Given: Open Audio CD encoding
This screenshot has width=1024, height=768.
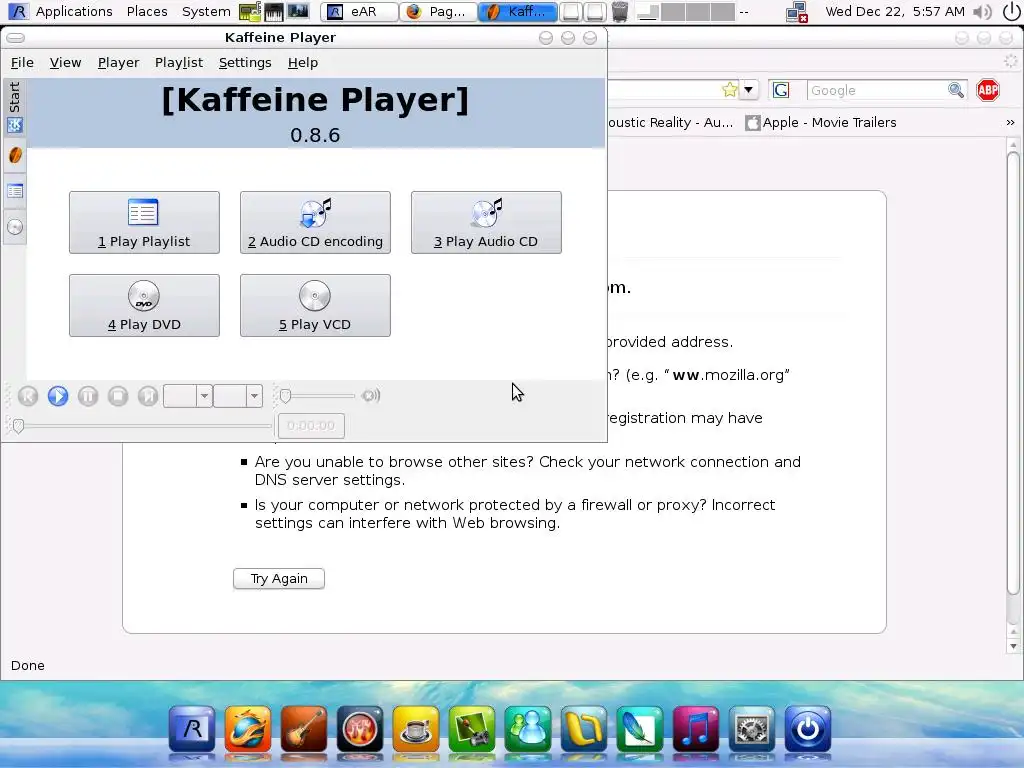Looking at the screenshot, I should click(315, 223).
